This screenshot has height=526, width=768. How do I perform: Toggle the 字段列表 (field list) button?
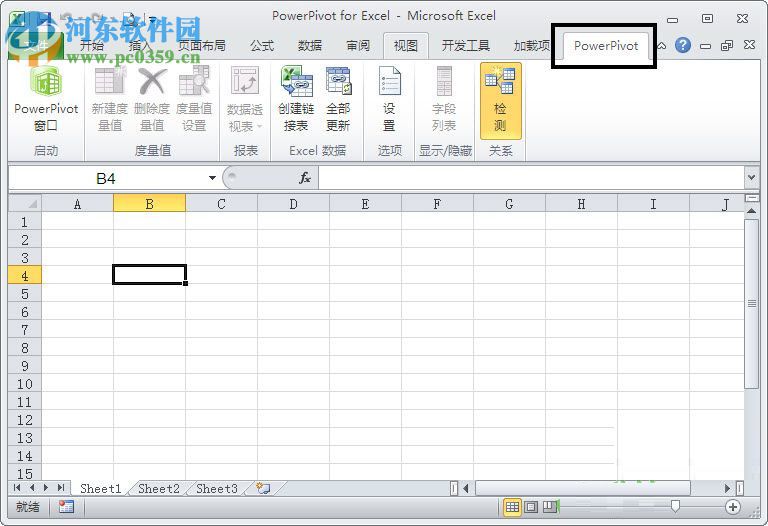click(444, 100)
